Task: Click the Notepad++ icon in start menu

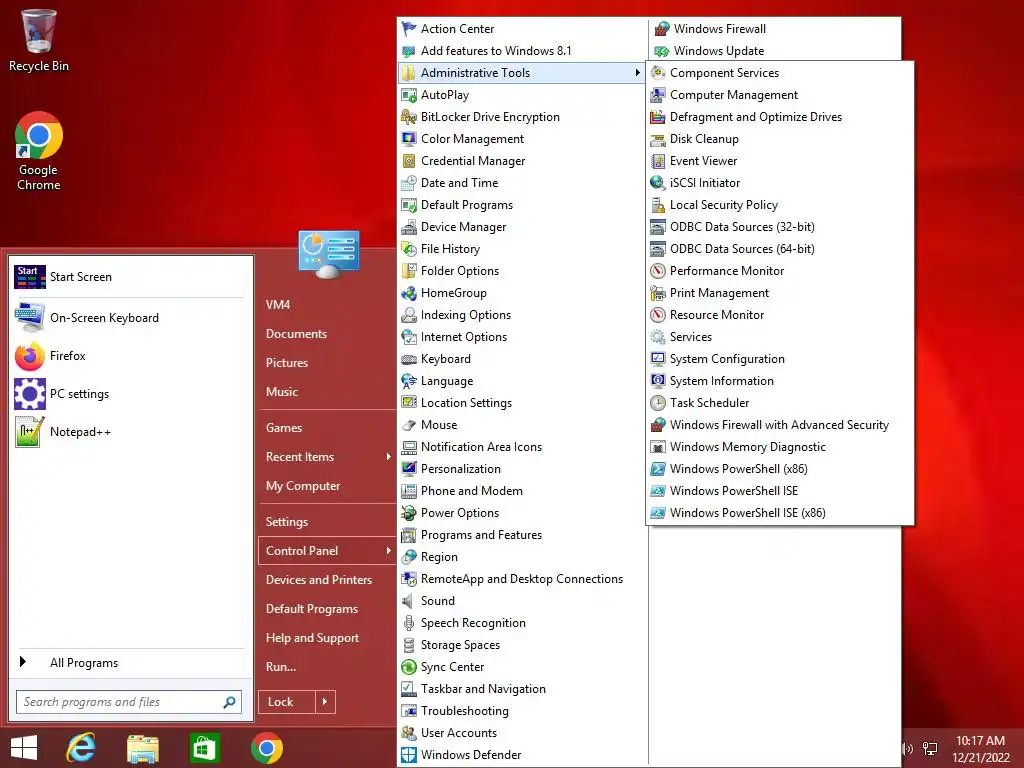Action: (29, 432)
